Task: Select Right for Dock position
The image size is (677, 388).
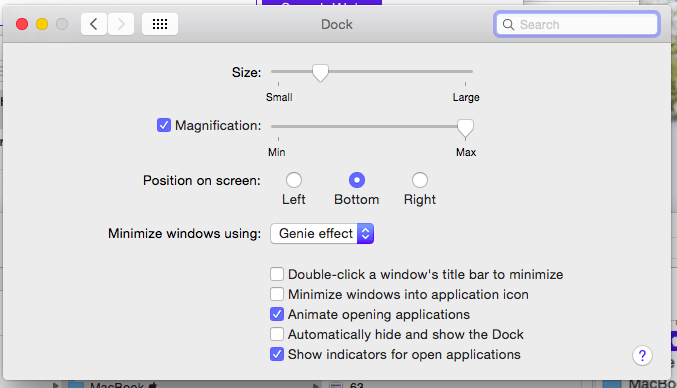Action: (x=420, y=180)
